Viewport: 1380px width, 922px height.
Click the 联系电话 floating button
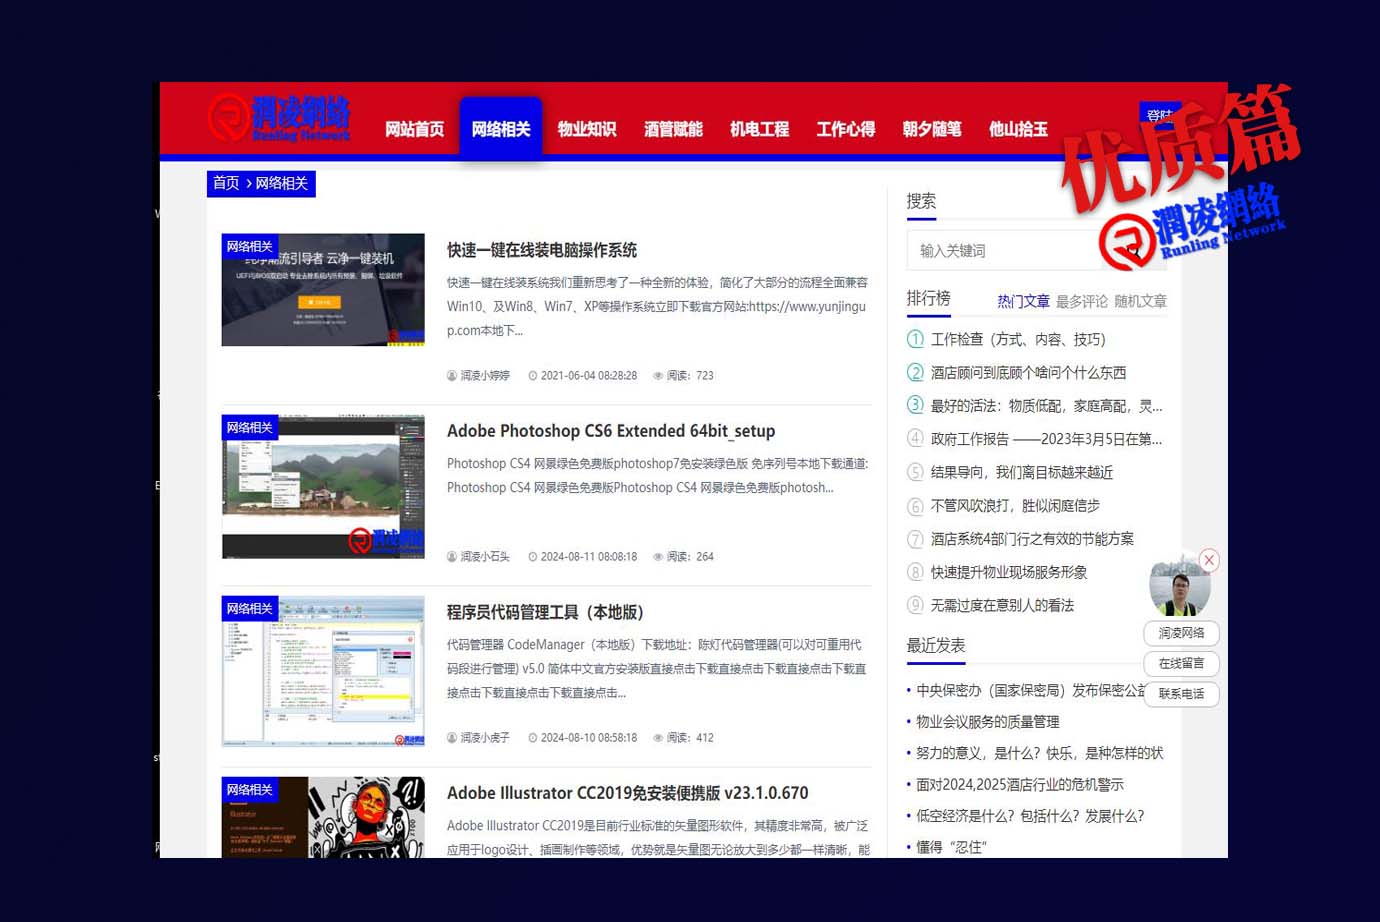coord(1181,693)
